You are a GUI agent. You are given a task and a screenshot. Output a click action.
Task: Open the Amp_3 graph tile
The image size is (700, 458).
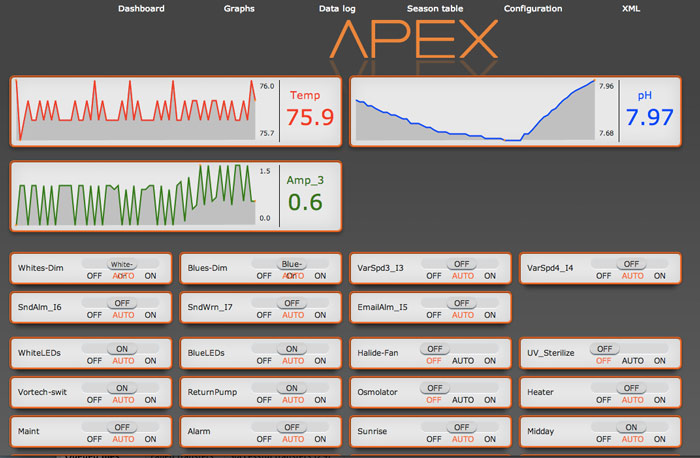pos(176,196)
